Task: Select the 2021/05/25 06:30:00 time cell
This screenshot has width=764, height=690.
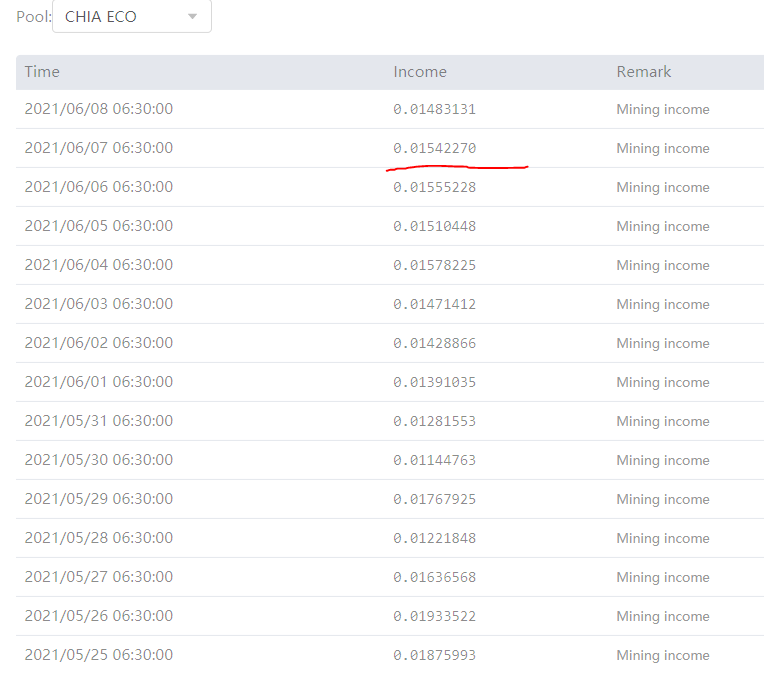Action: [99, 654]
